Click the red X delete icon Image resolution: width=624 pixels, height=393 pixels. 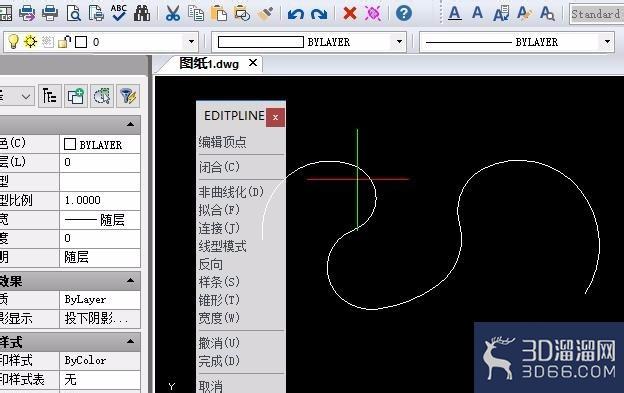tap(350, 13)
